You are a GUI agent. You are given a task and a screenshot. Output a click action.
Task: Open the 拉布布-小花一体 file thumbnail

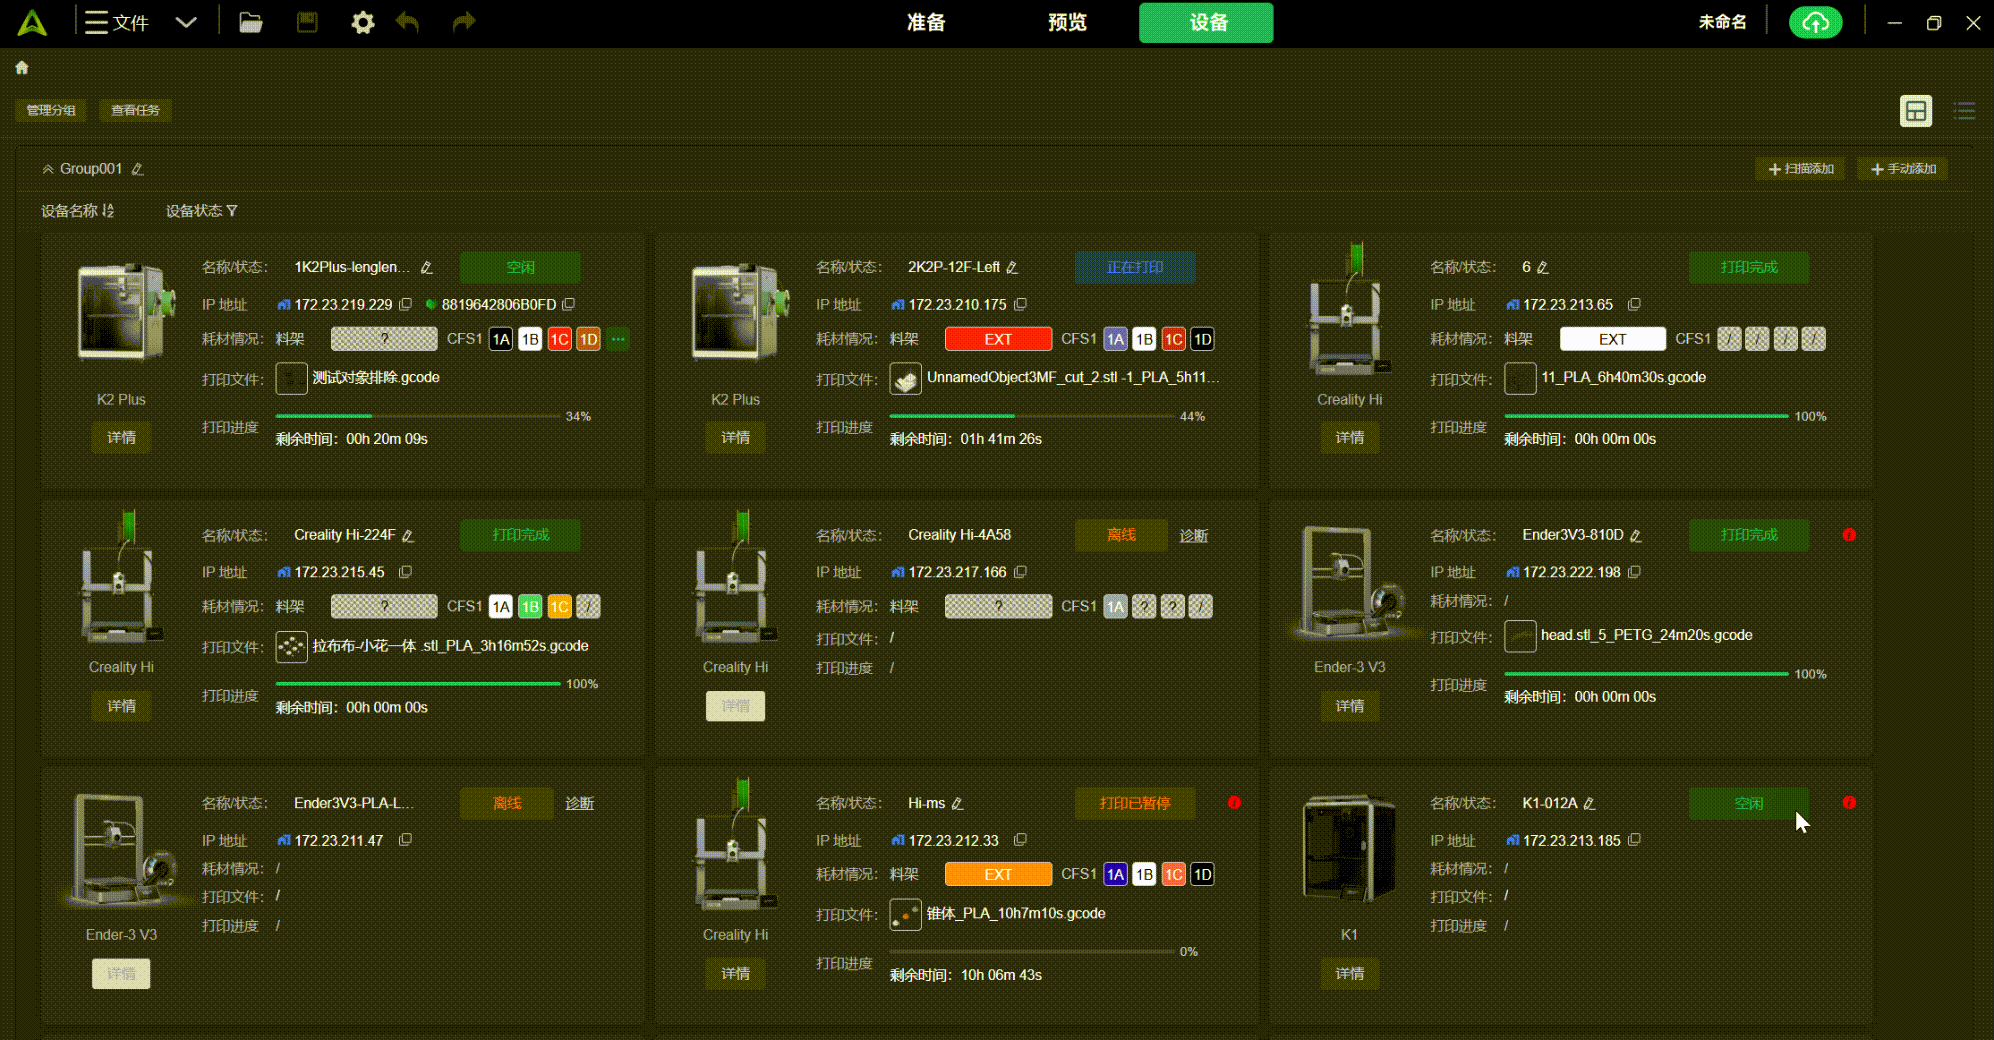pyautogui.click(x=291, y=646)
